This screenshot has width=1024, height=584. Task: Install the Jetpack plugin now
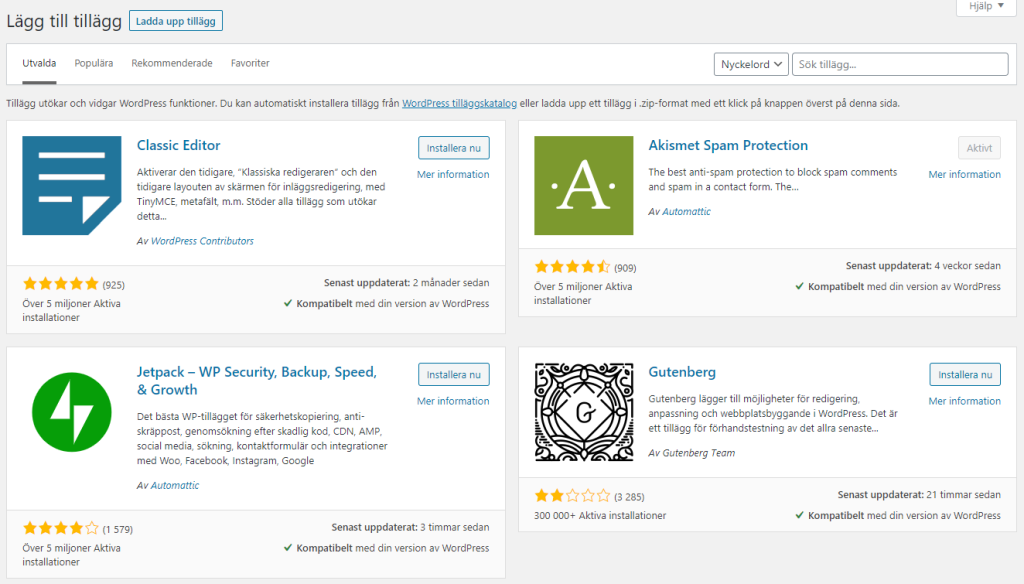(x=454, y=375)
